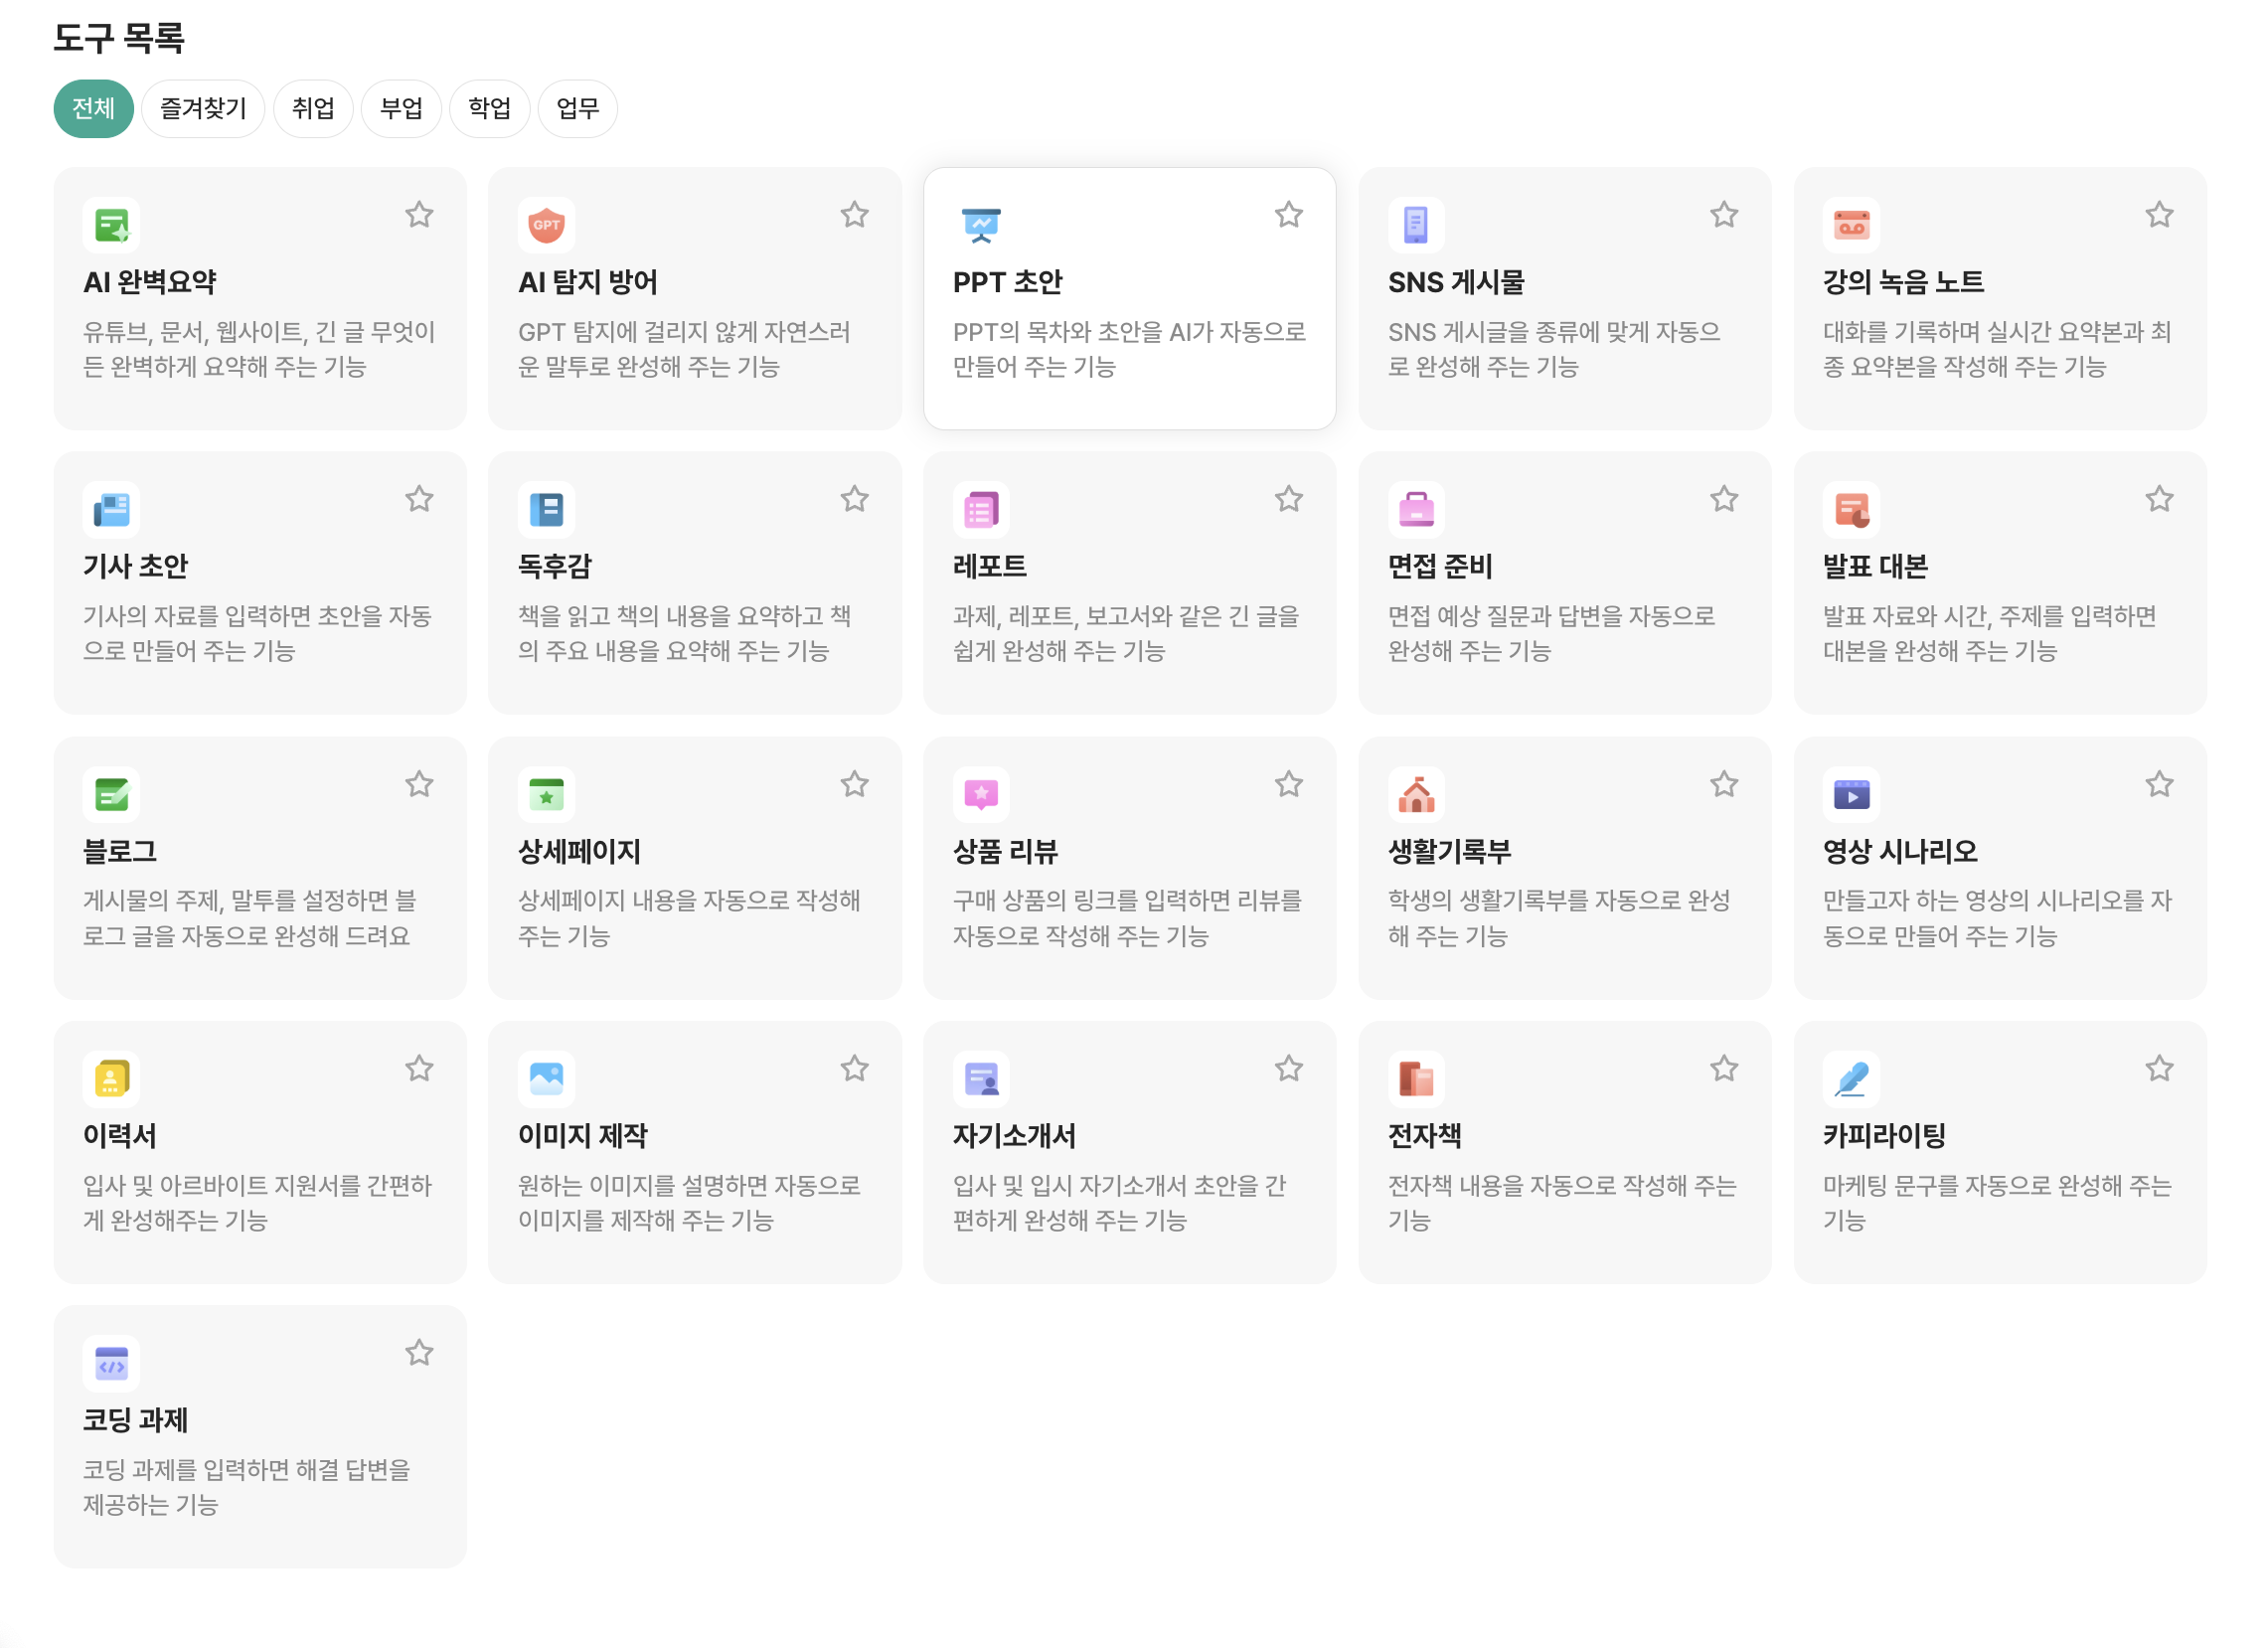Image resolution: width=2268 pixels, height=1648 pixels.
Task: Favorite the AI 완벽요약 tool with its star
Action: coord(420,215)
